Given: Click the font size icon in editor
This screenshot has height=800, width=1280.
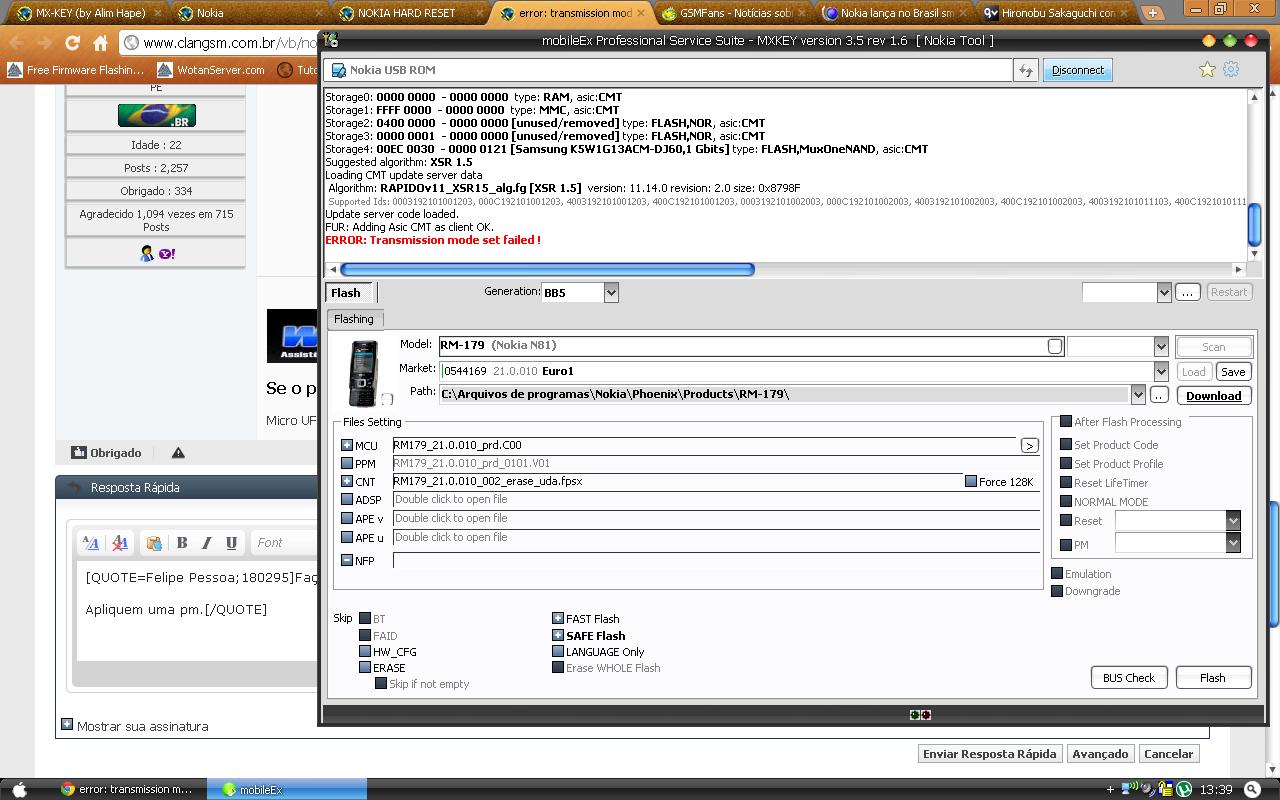Looking at the screenshot, I should click(91, 543).
